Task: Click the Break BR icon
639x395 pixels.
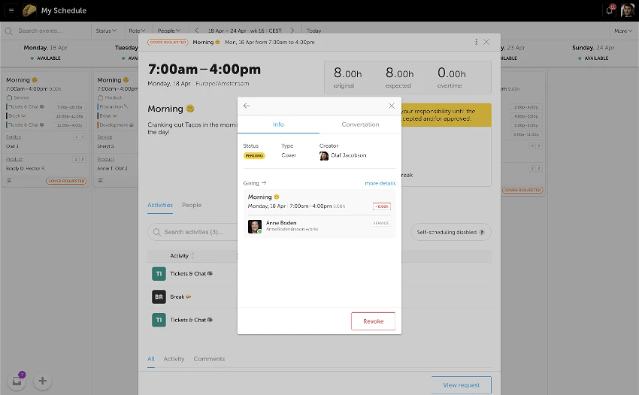Action: click(159, 297)
